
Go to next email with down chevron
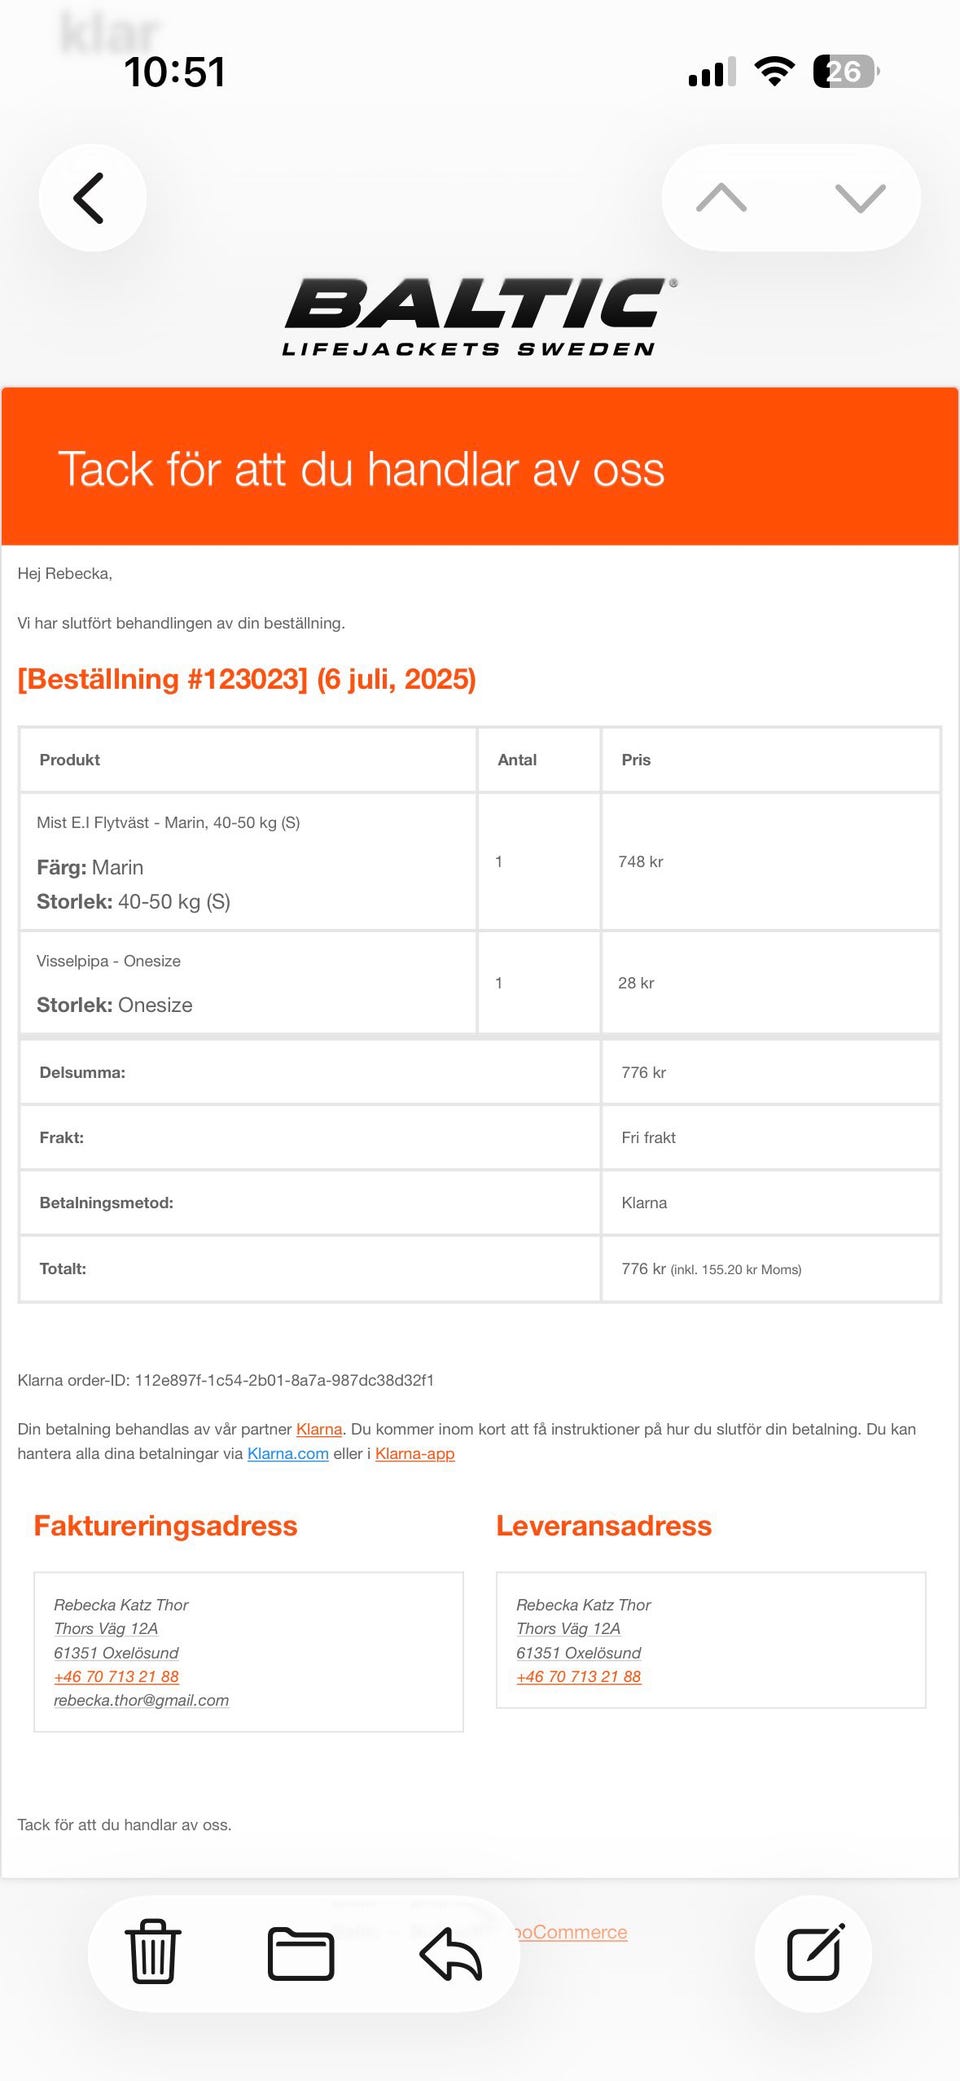(860, 198)
